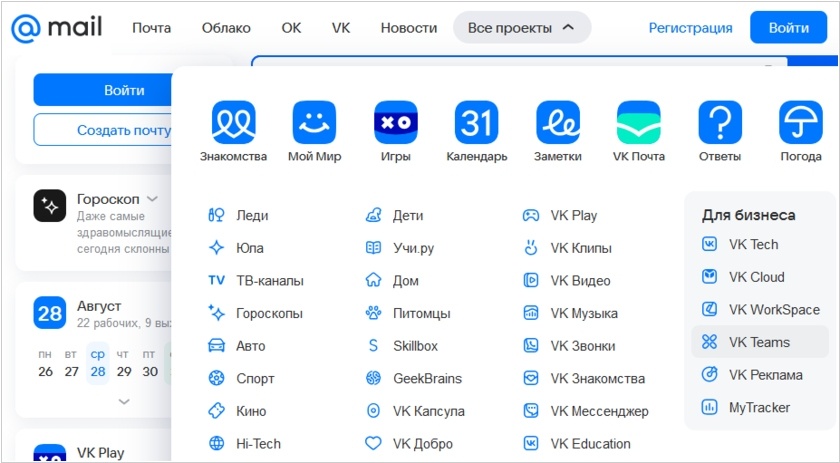The width and height of the screenshot is (840, 463).
Task: Click the VK Добро heart icon
Action: [373, 444]
